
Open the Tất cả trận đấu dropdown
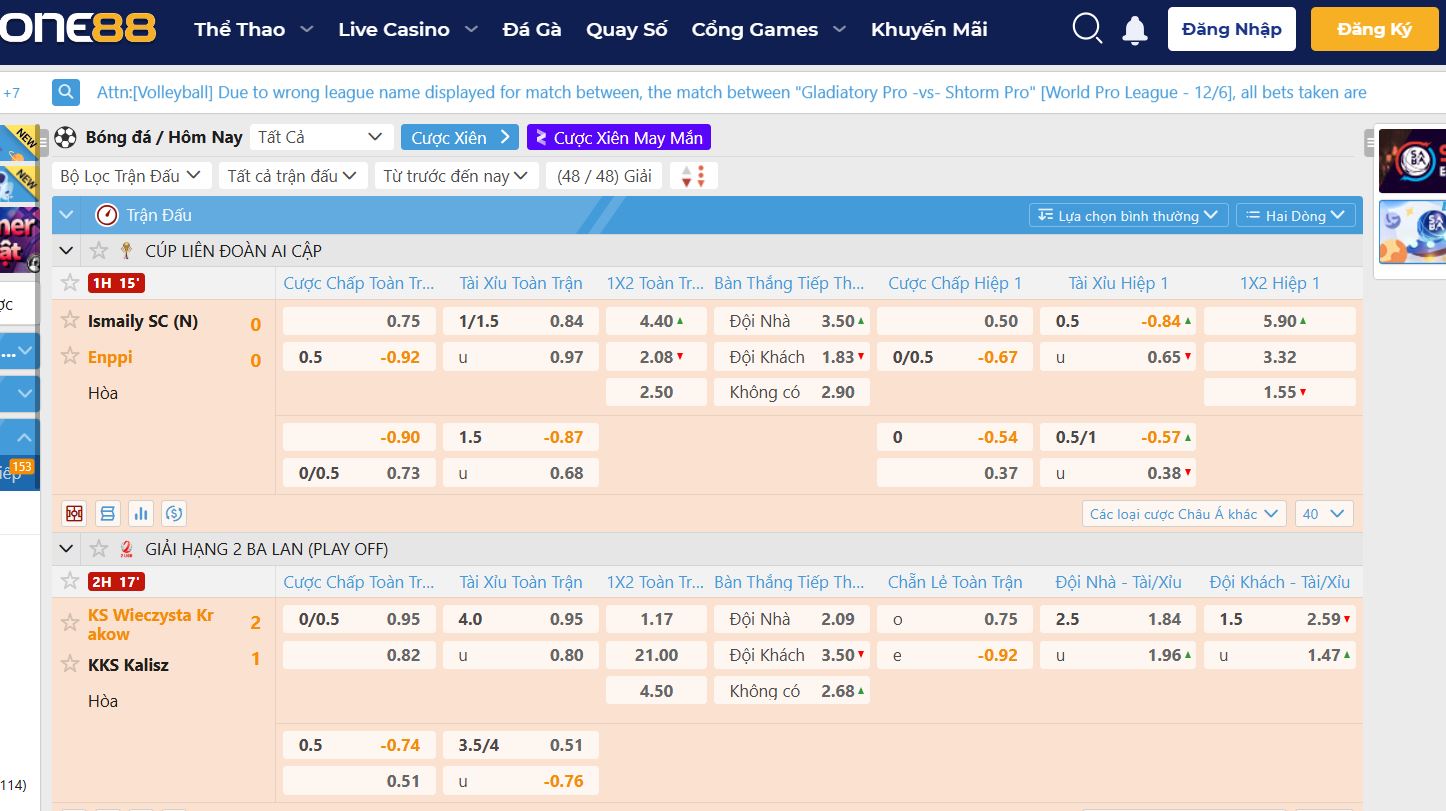(x=293, y=176)
